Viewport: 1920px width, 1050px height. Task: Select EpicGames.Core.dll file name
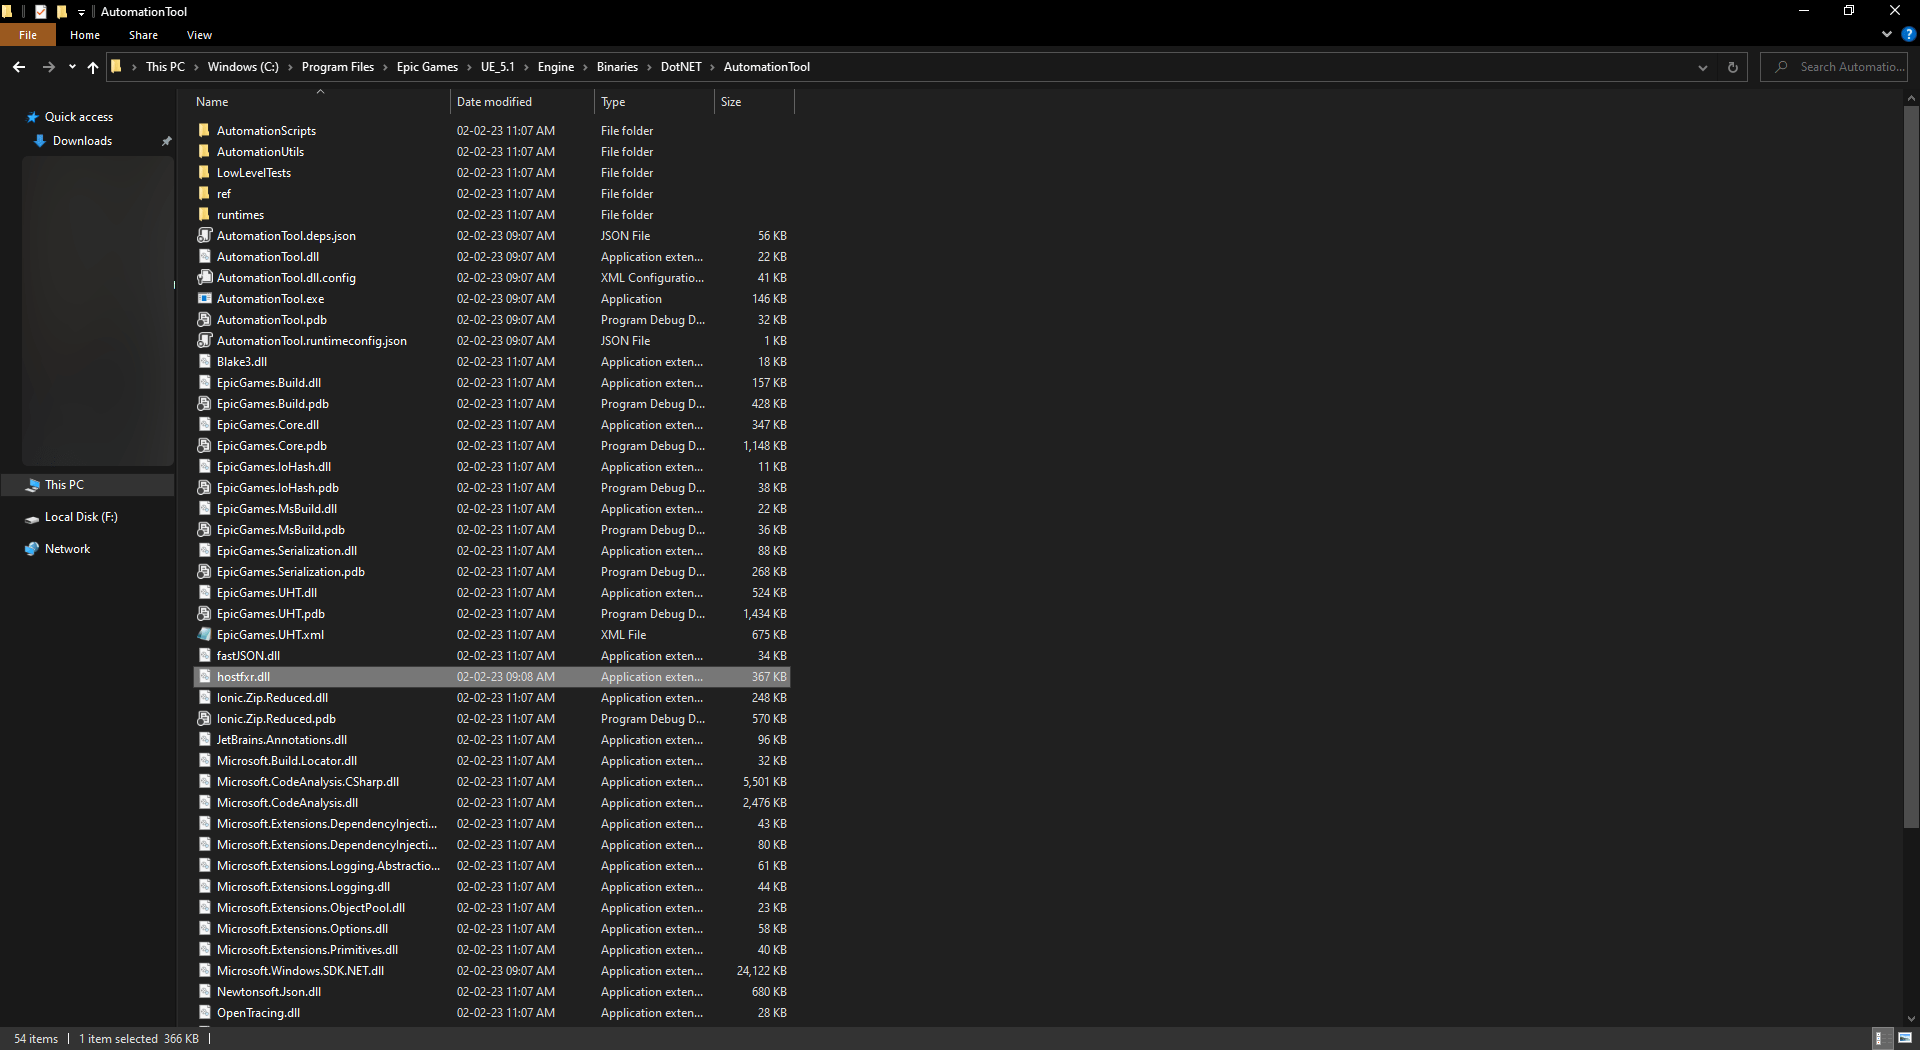click(268, 425)
